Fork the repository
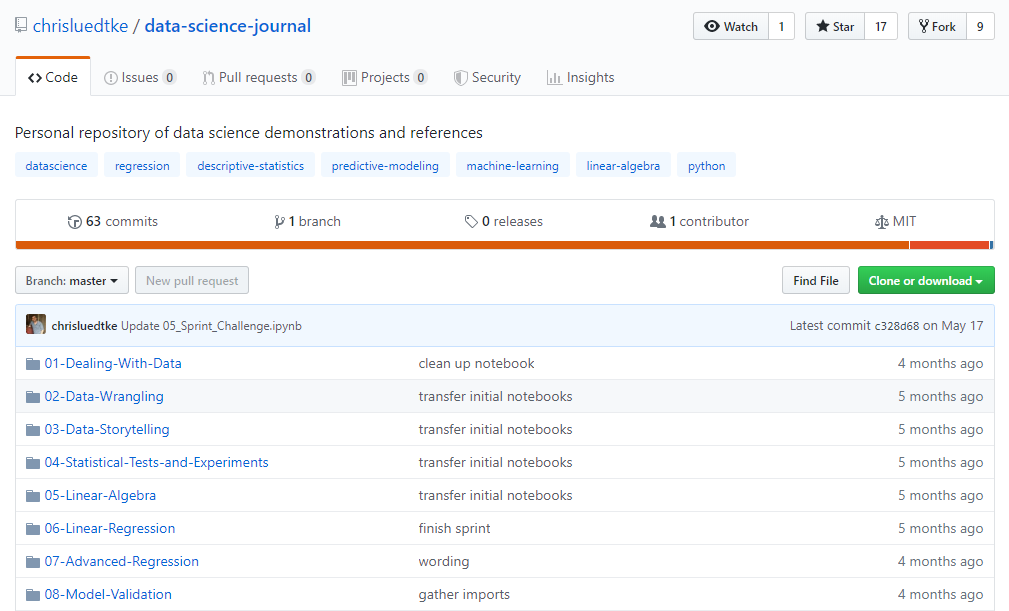1009x611 pixels. [937, 27]
